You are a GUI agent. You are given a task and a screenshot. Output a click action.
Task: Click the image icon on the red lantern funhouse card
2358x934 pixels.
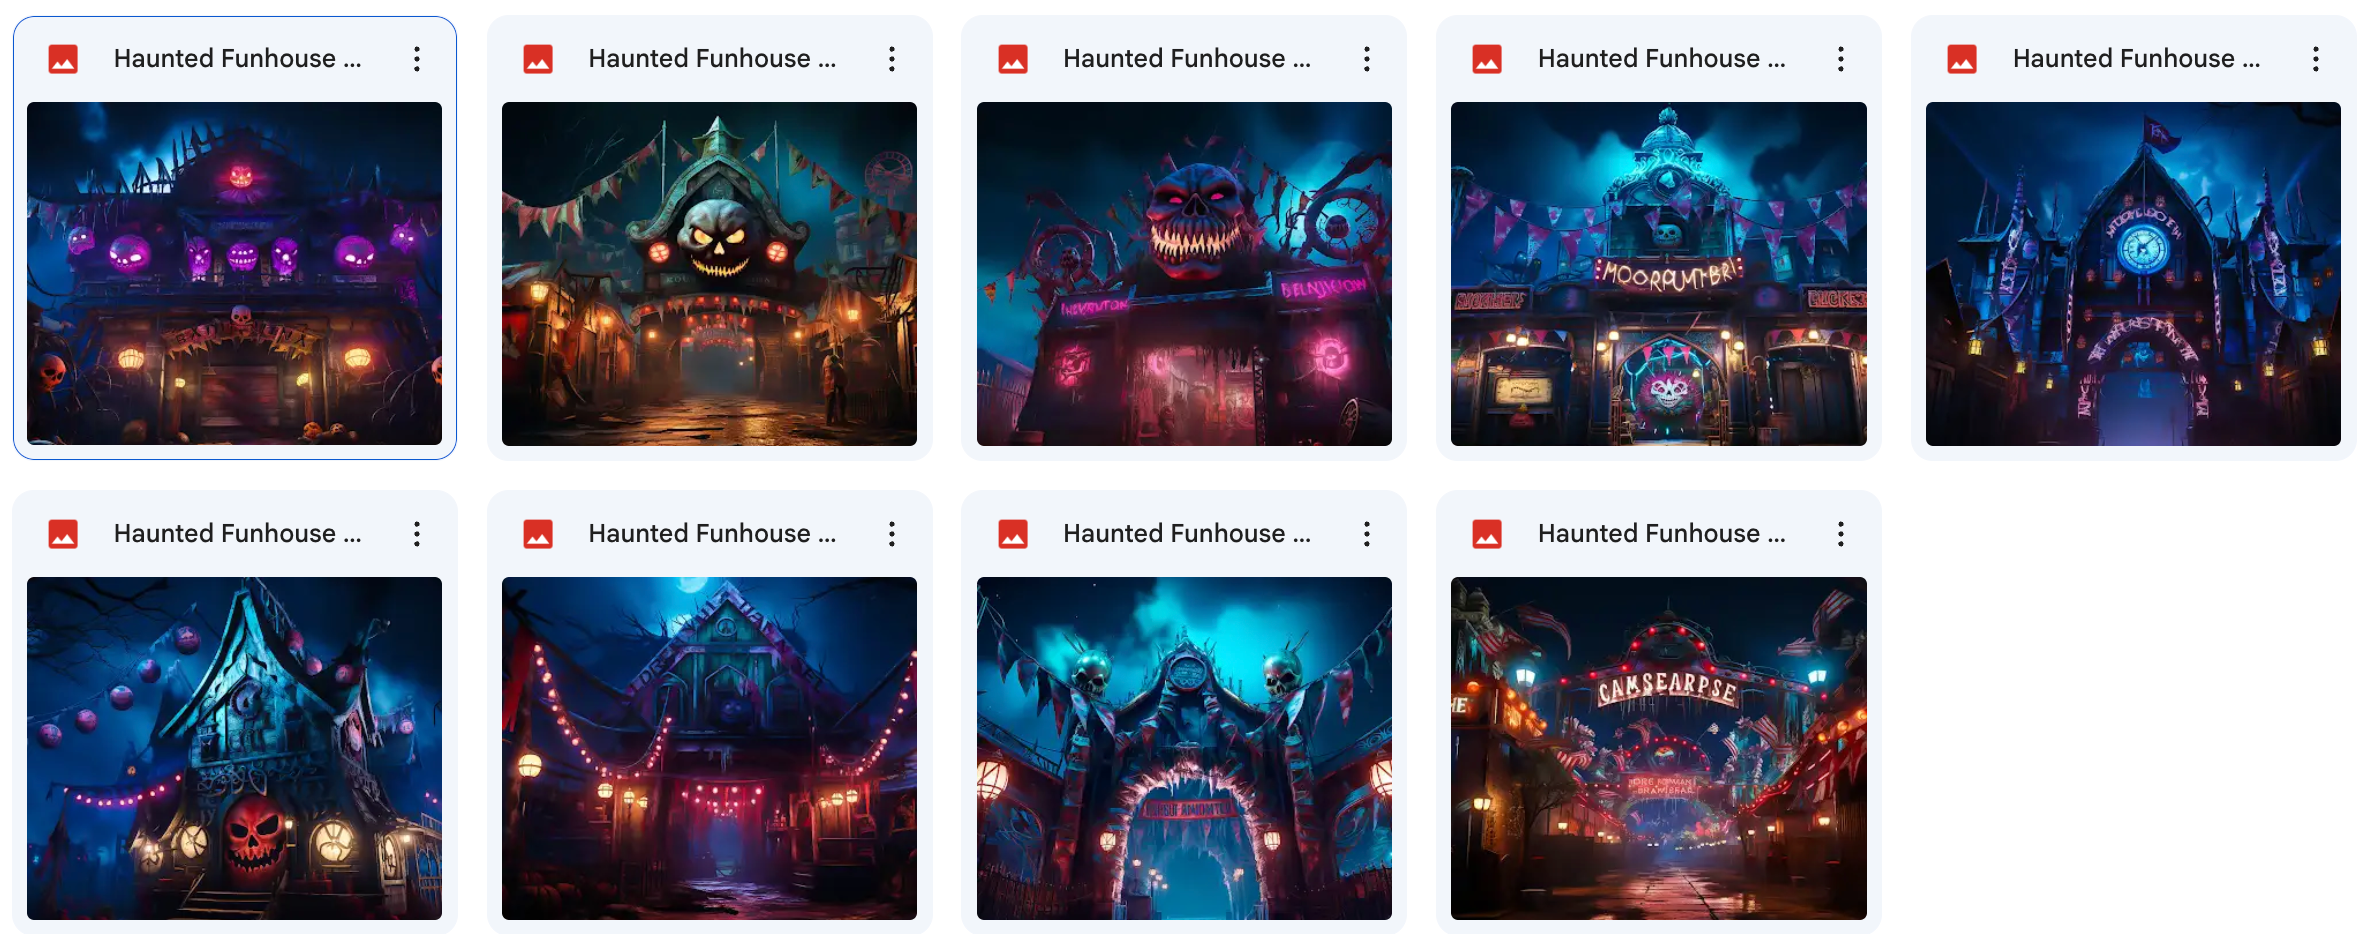(539, 533)
